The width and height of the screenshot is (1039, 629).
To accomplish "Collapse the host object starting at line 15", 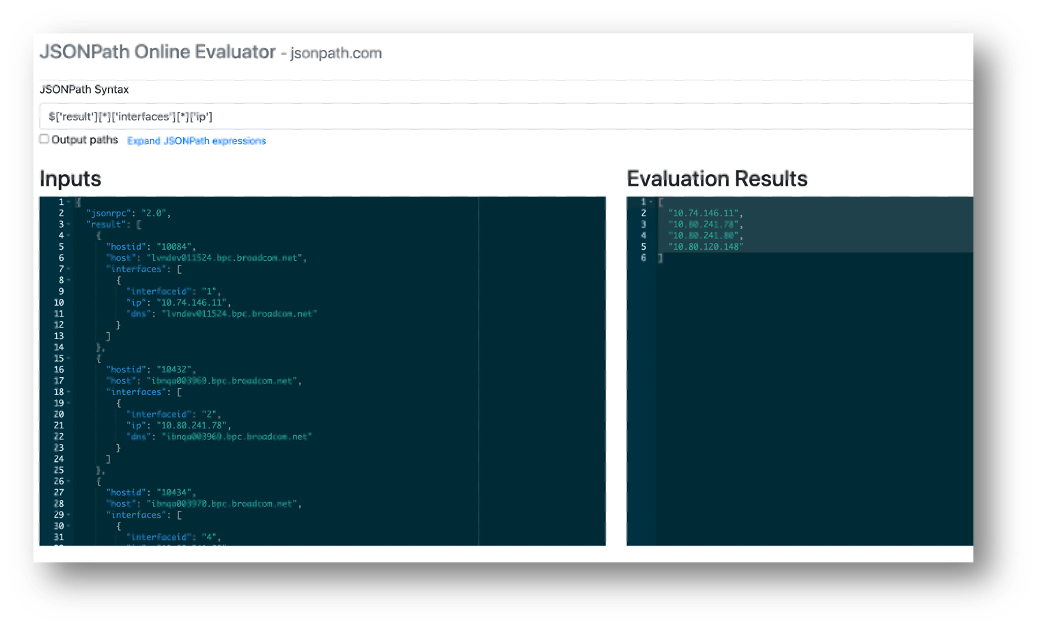I will (69, 358).
